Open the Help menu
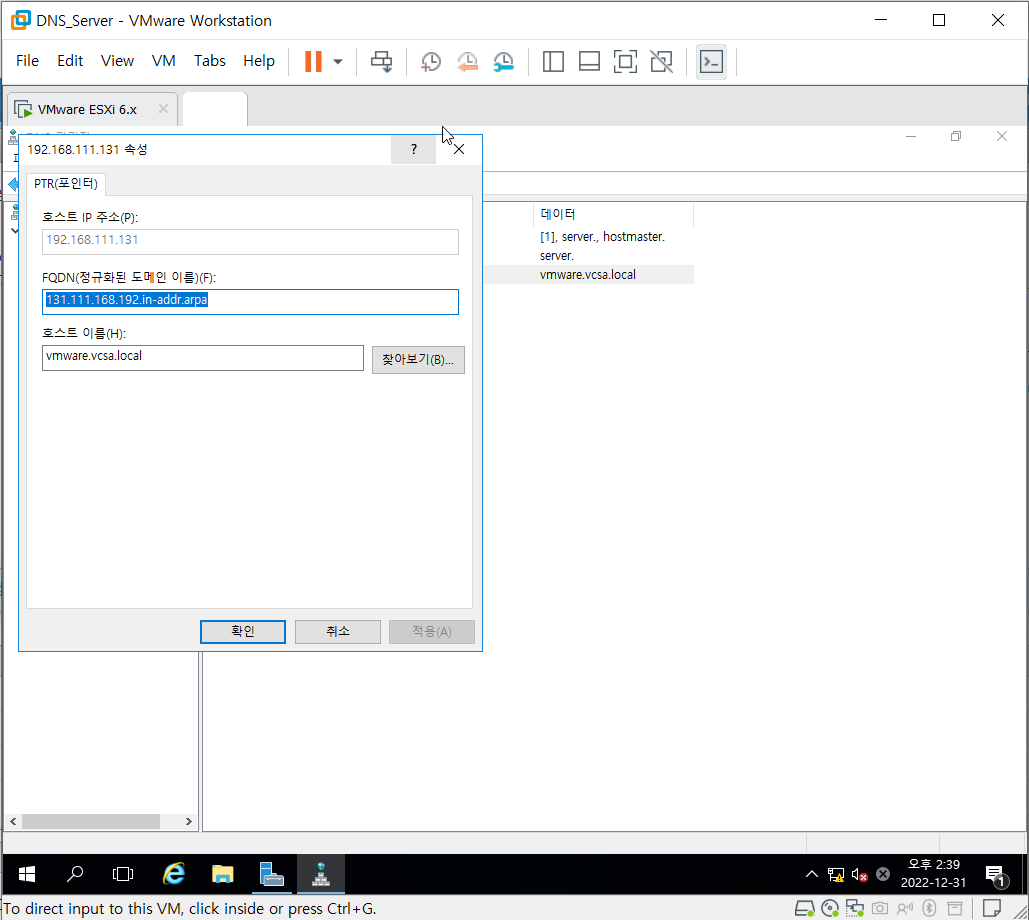Viewport: 1029px width, 920px height. tap(259, 60)
